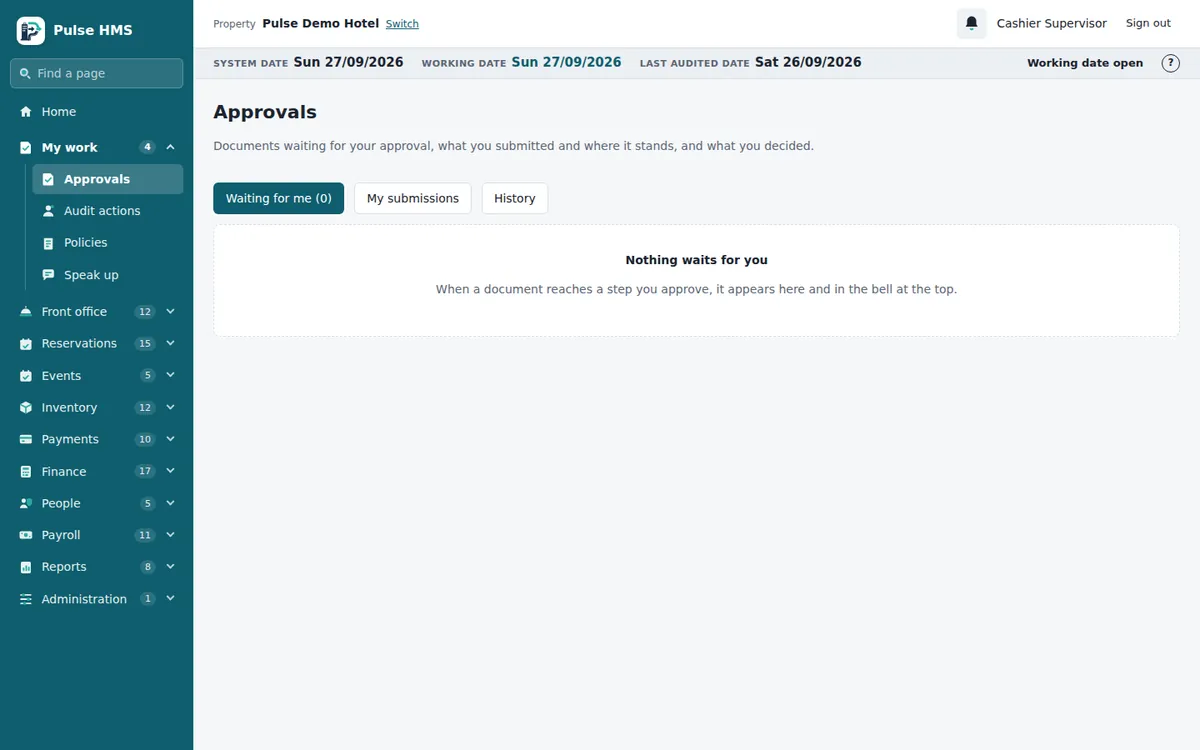1200x750 pixels.
Task: Click the Switch property link
Action: (402, 24)
